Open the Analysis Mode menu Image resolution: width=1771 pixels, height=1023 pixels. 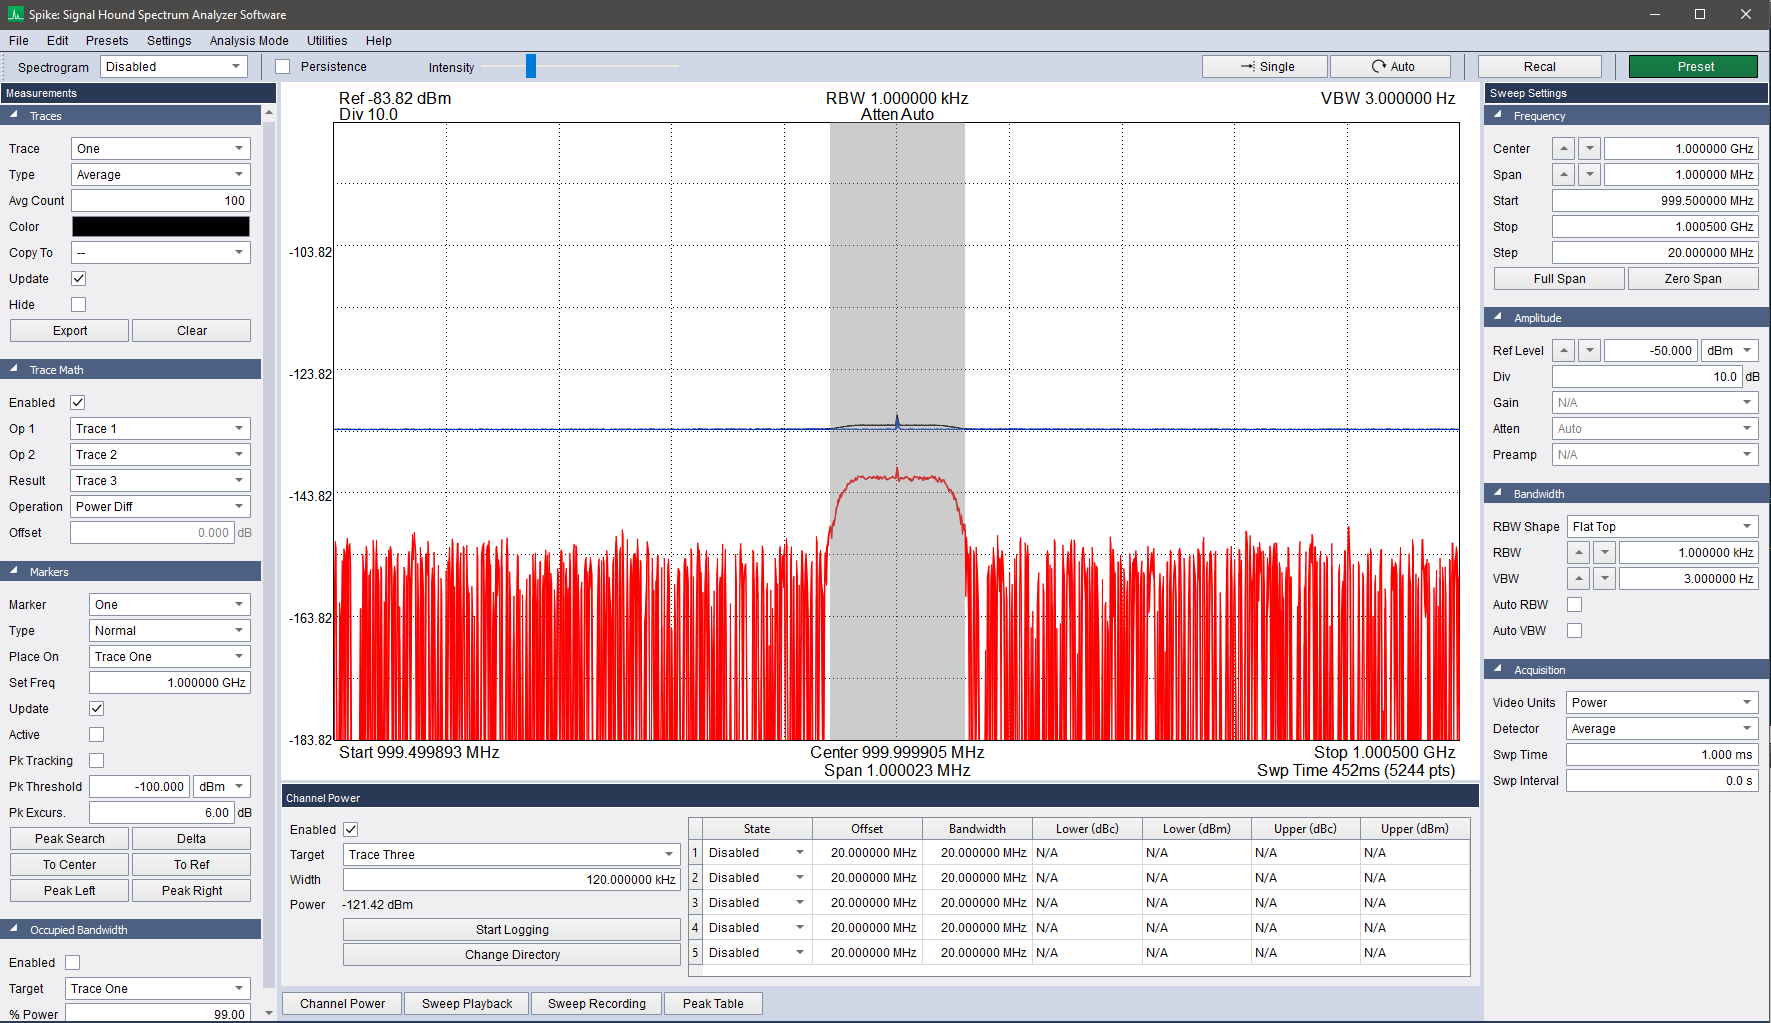pyautogui.click(x=249, y=41)
